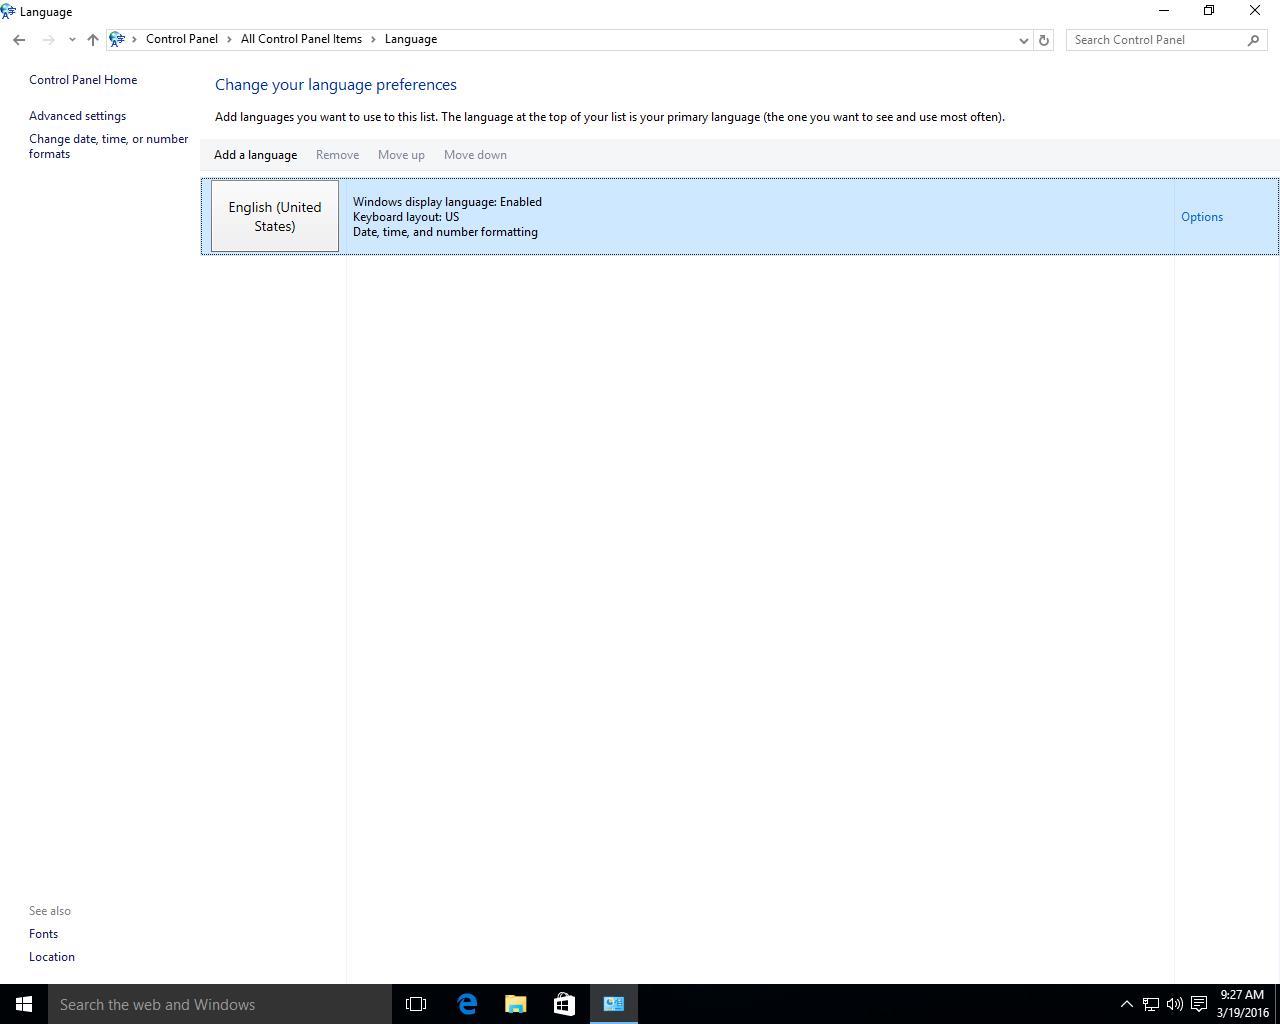Click Move up in the language toolbar

(x=401, y=155)
